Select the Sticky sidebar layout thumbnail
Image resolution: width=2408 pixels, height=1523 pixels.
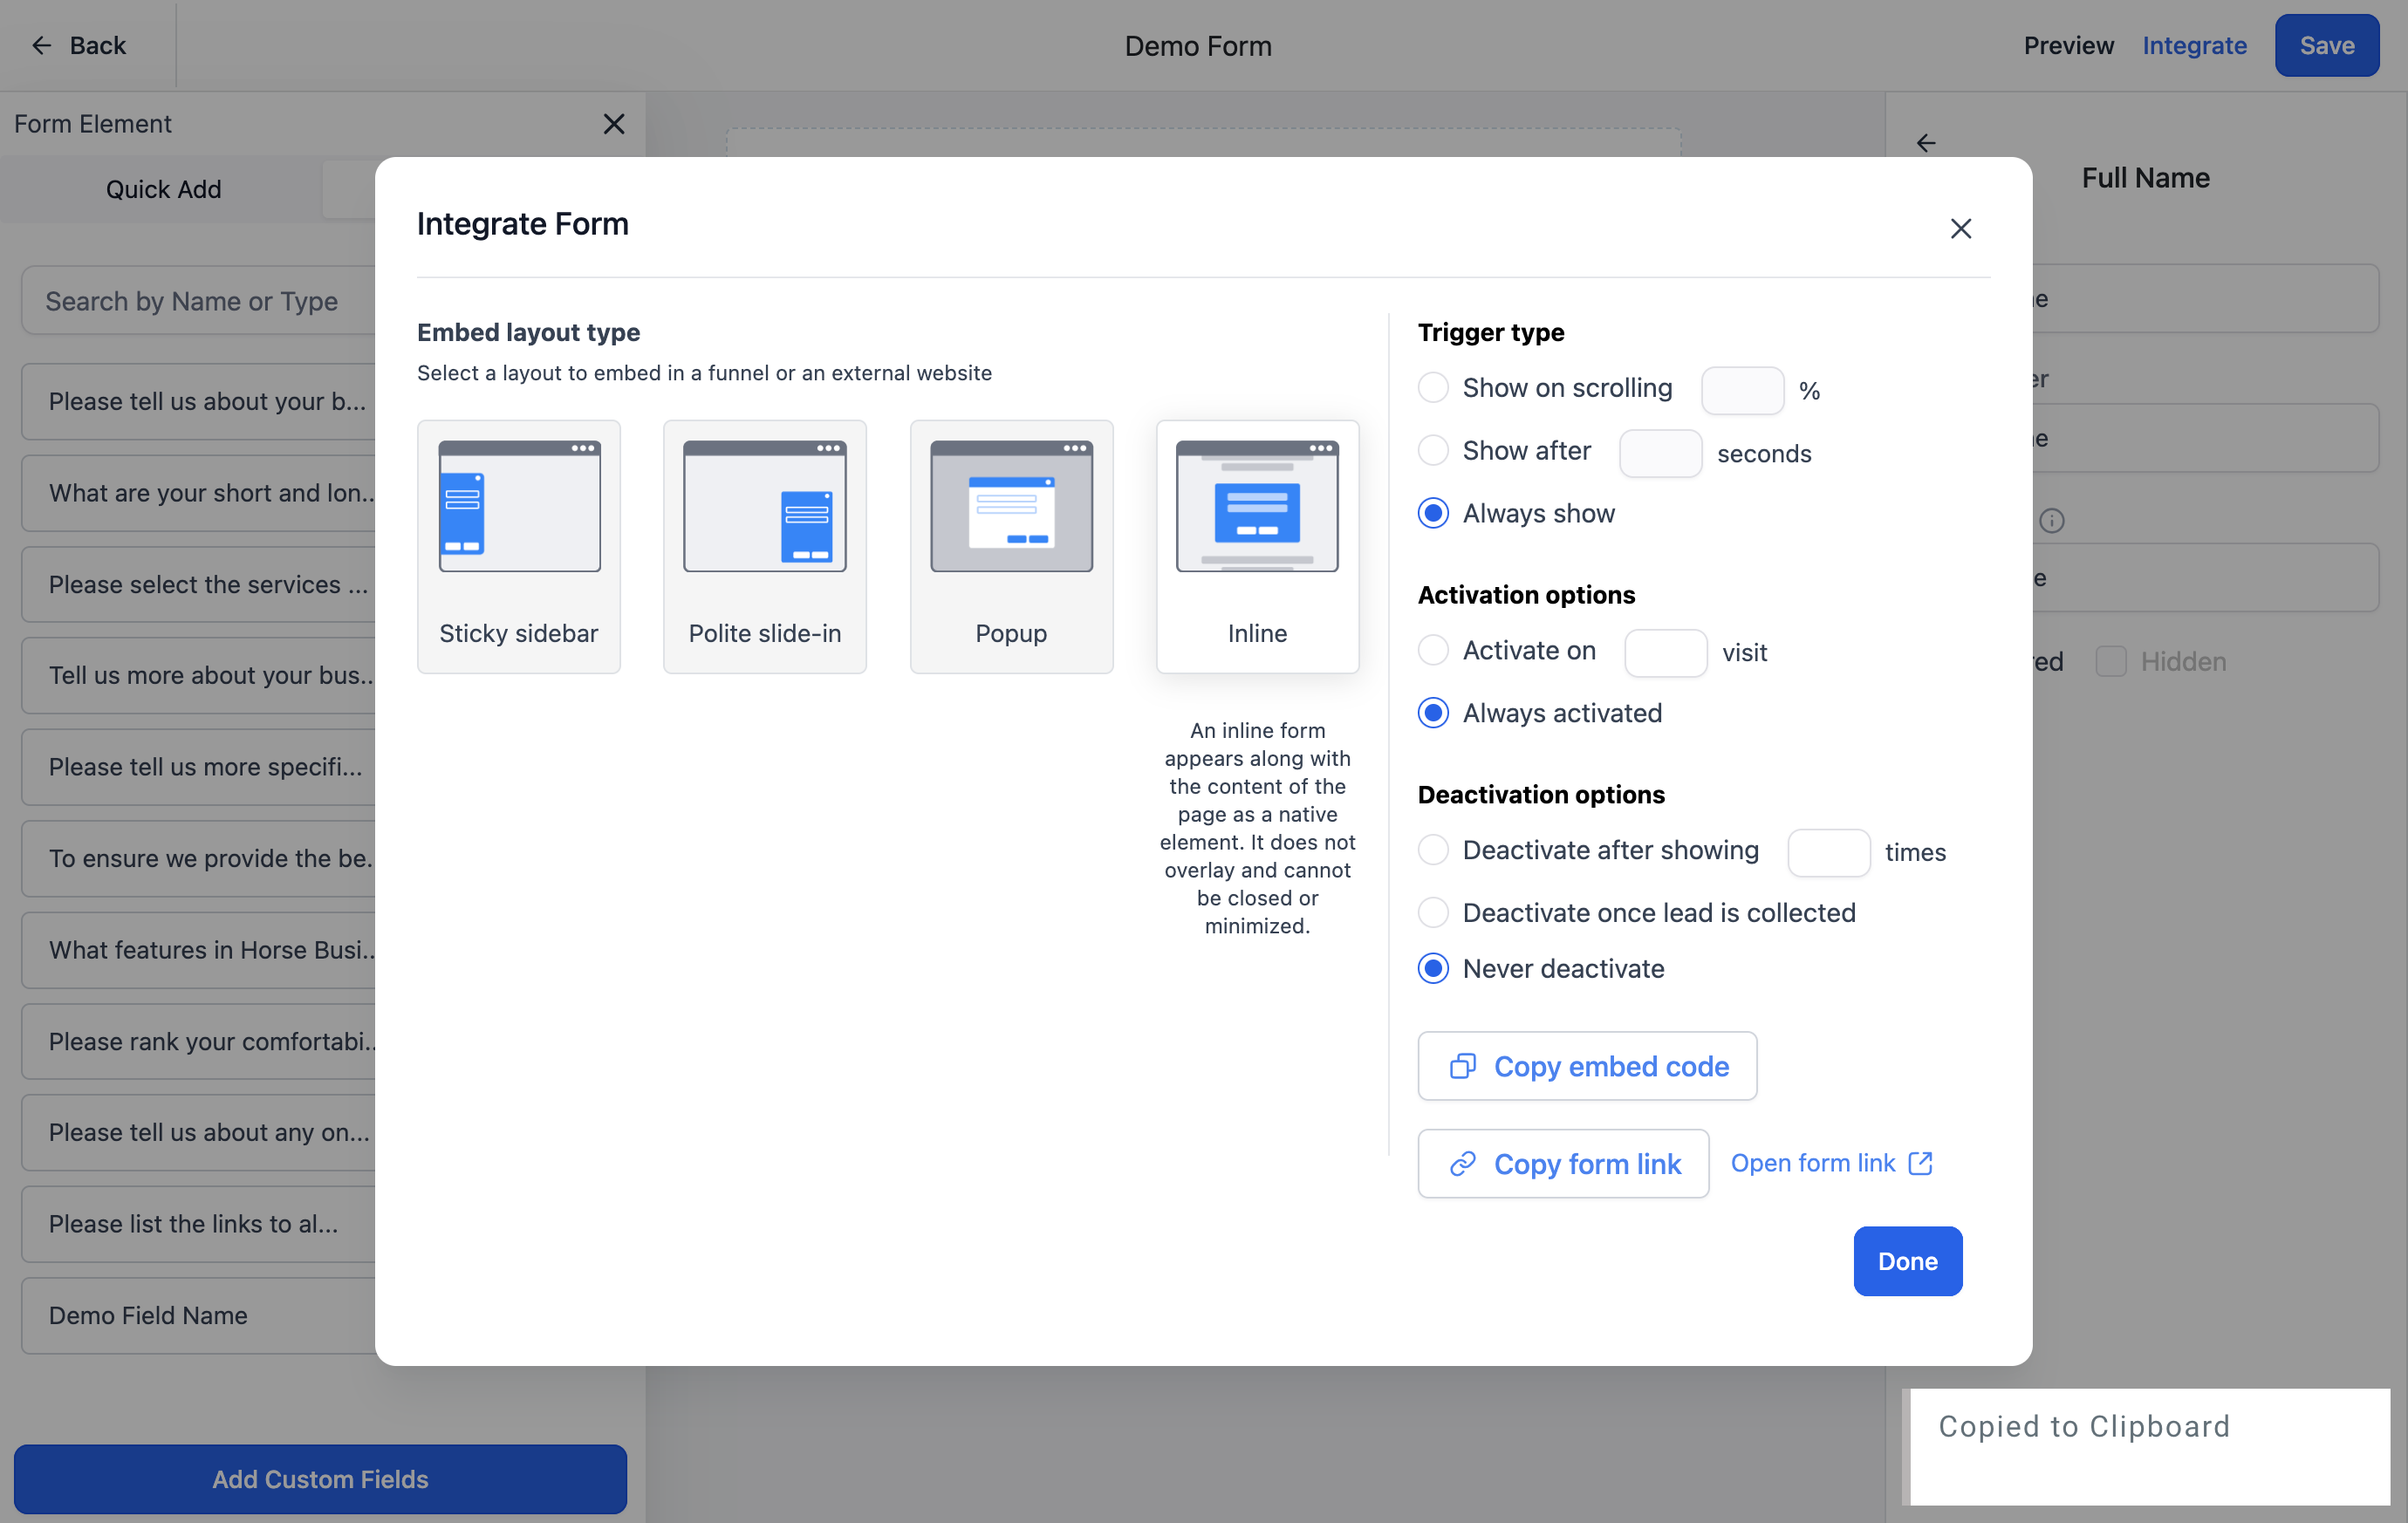[x=518, y=546]
